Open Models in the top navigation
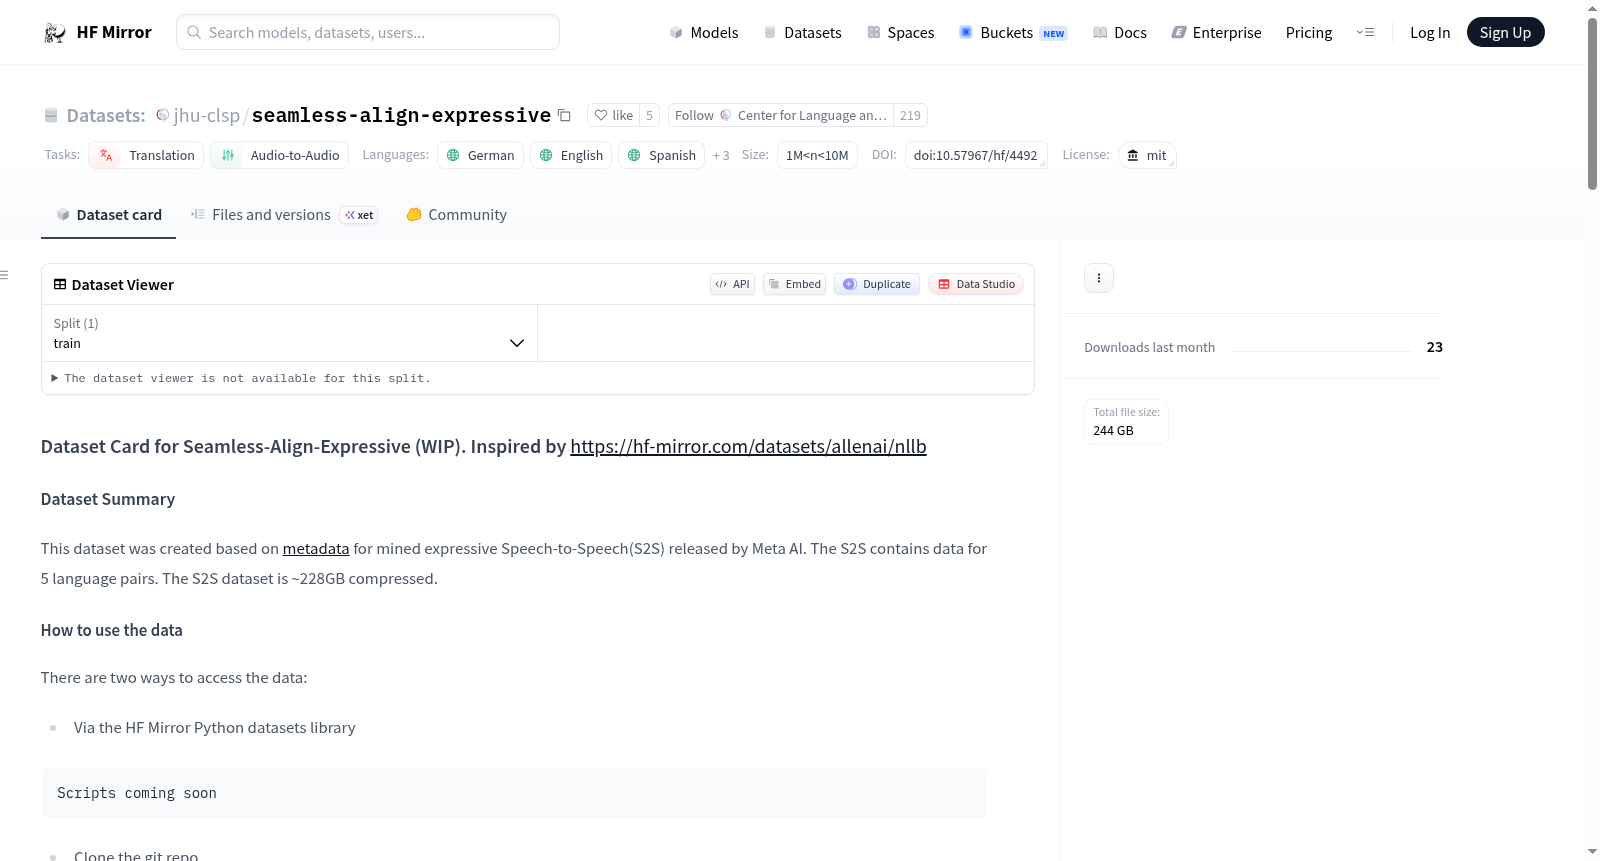The width and height of the screenshot is (1600, 861). pos(704,33)
